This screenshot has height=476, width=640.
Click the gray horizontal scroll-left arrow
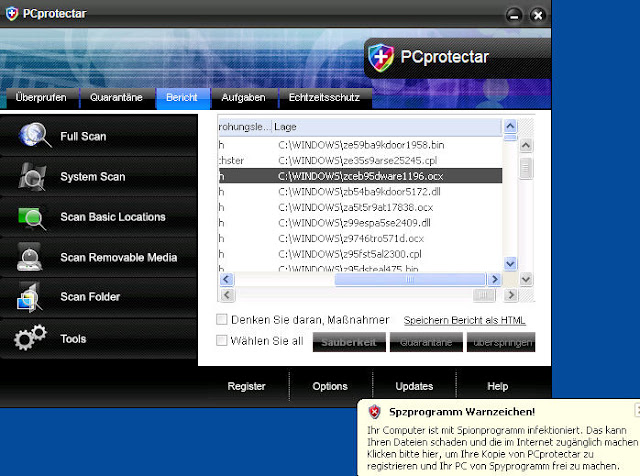tap(227, 295)
